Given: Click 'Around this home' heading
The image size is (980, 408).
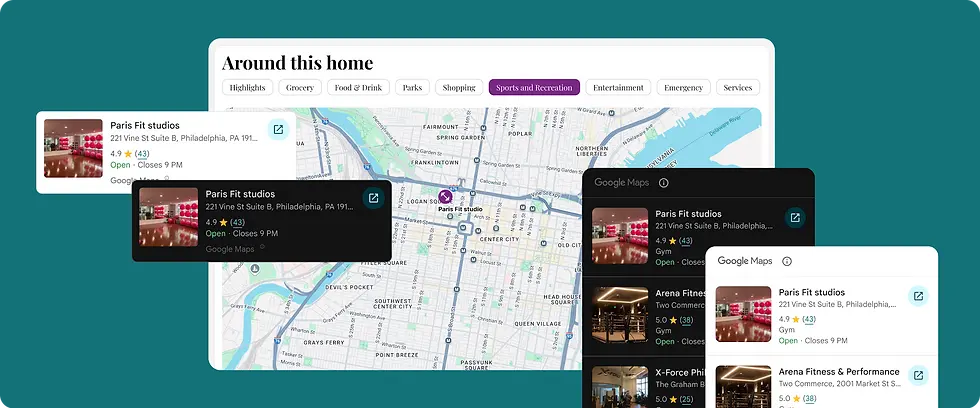Looking at the screenshot, I should coord(298,62).
